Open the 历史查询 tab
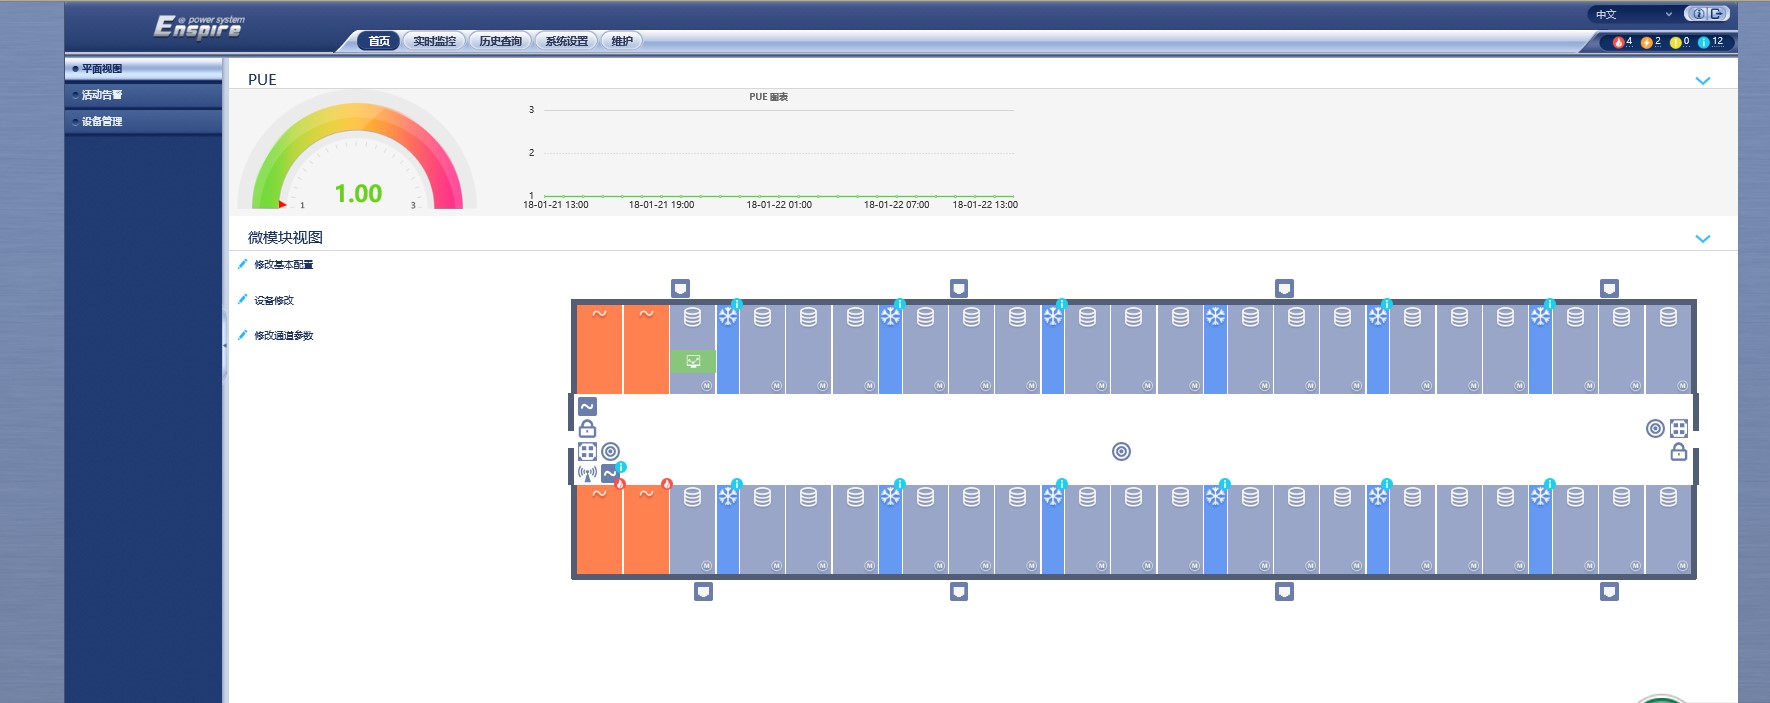Screen dimensions: 1770x703 [500, 41]
